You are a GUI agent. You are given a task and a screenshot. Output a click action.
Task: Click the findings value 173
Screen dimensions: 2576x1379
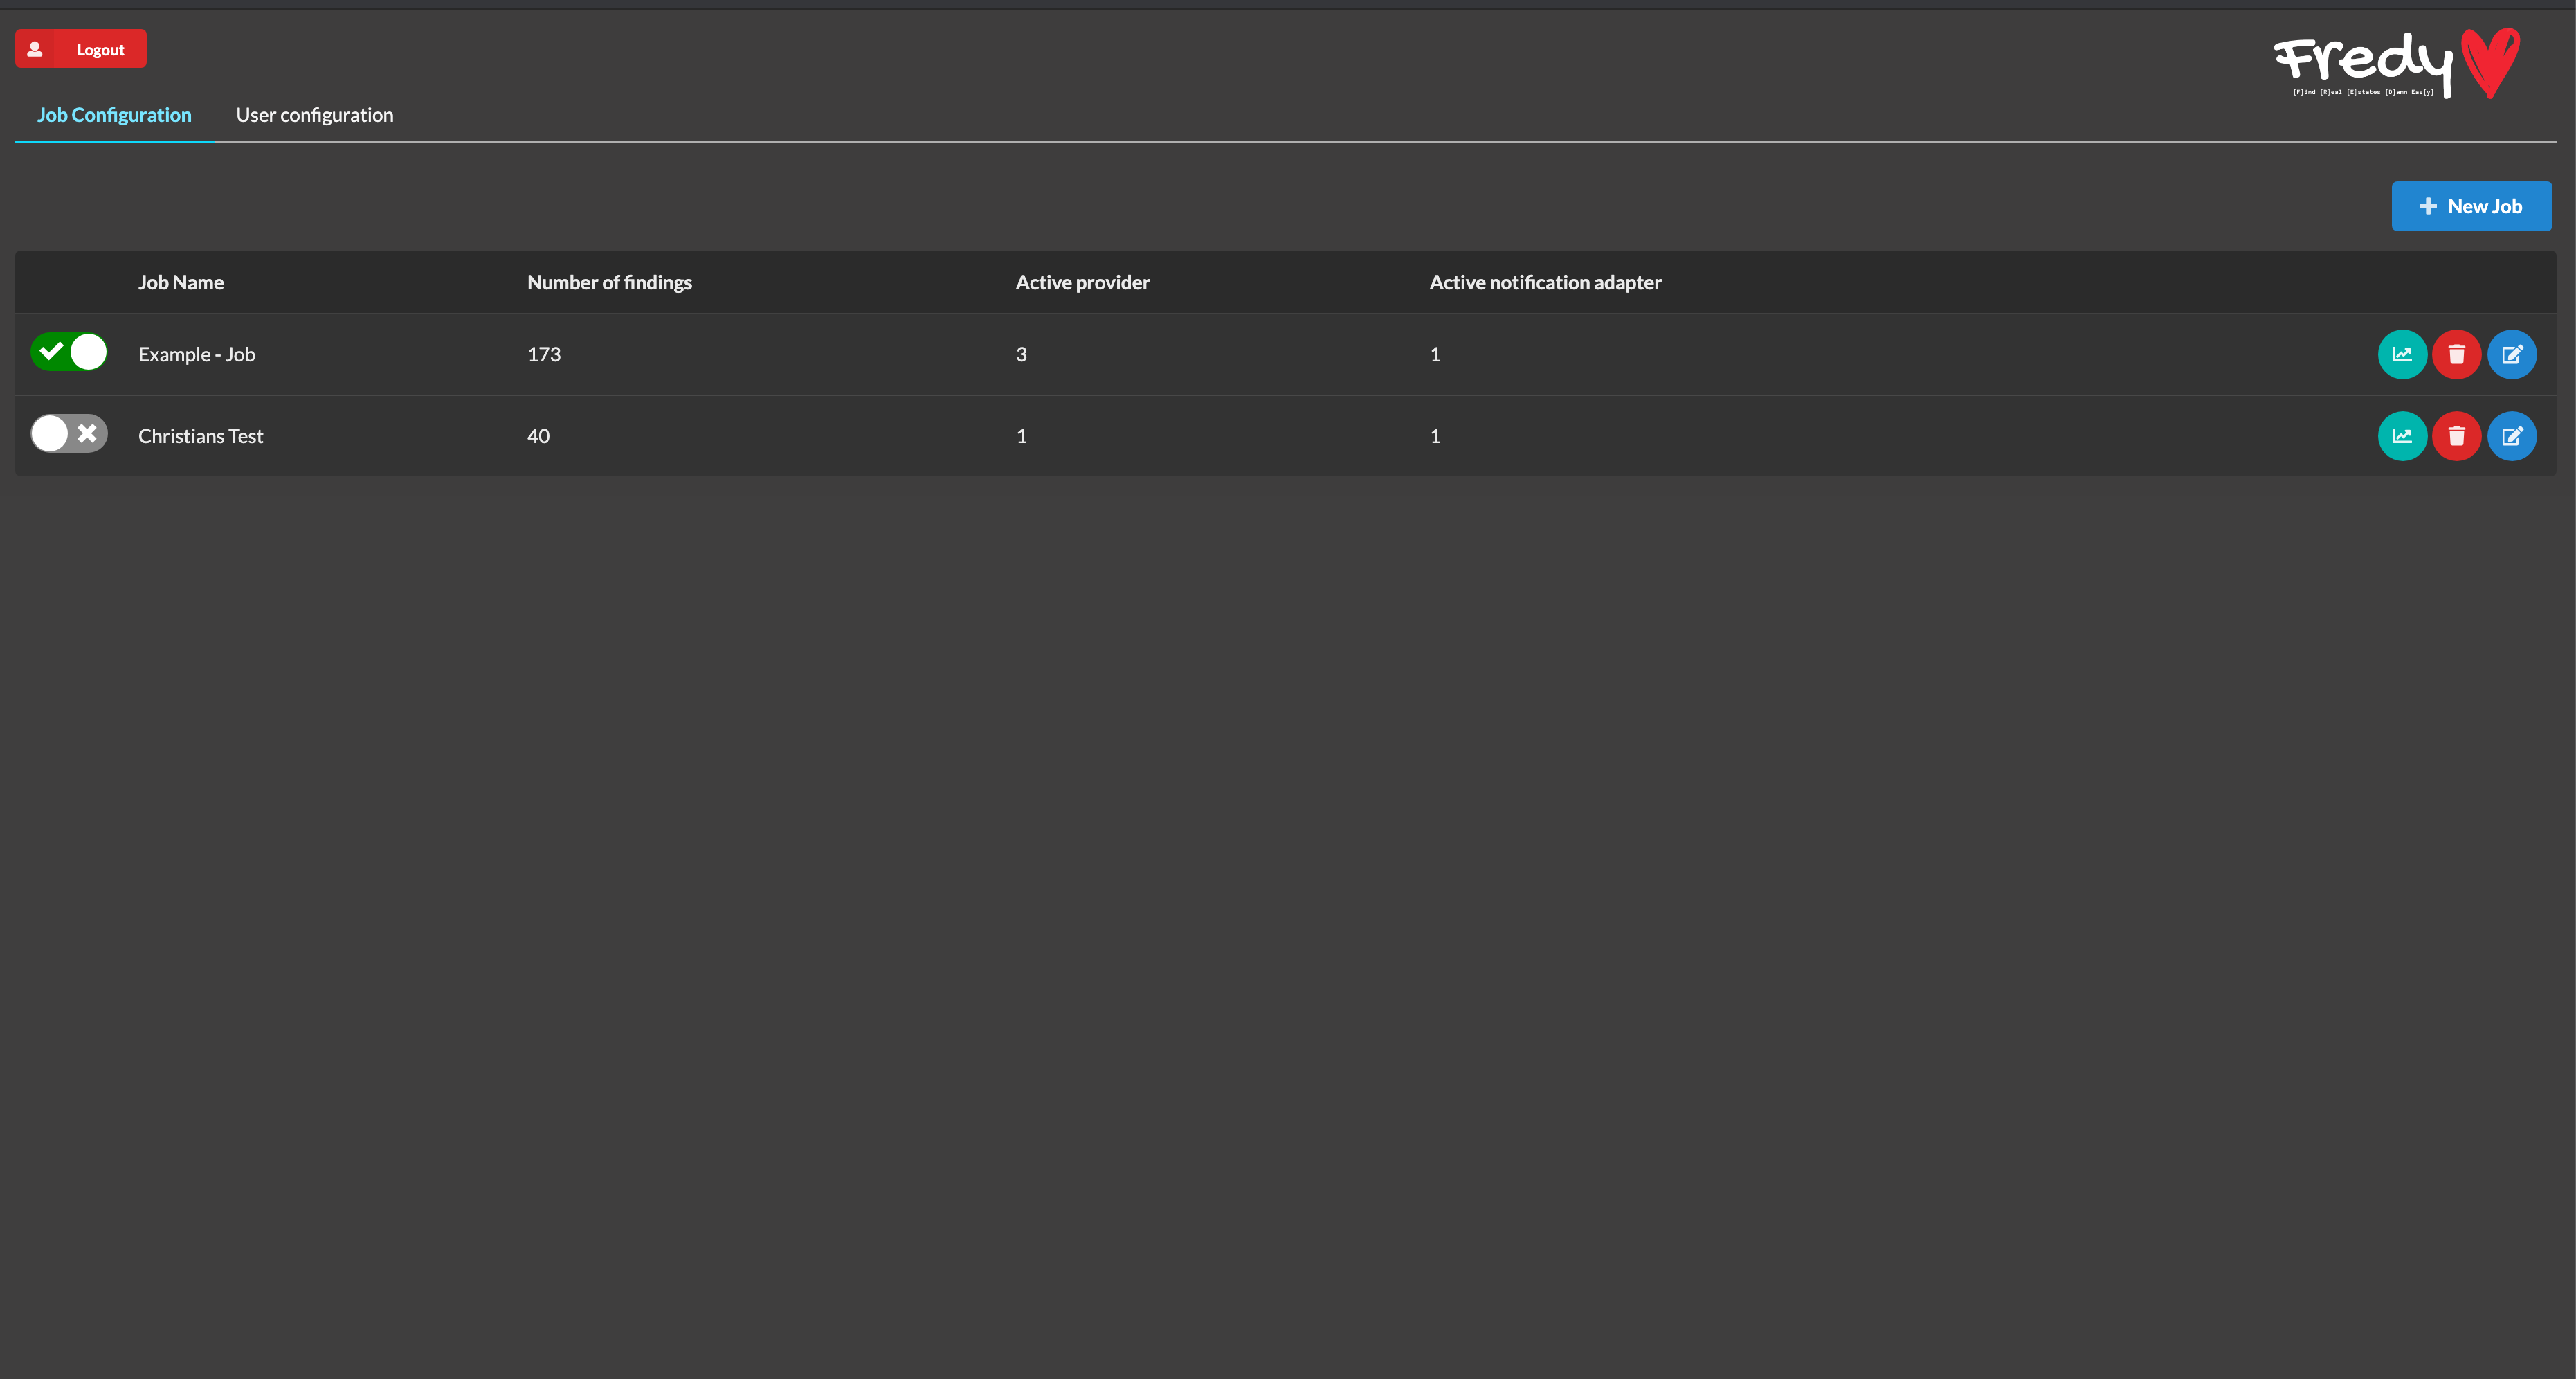click(x=544, y=354)
